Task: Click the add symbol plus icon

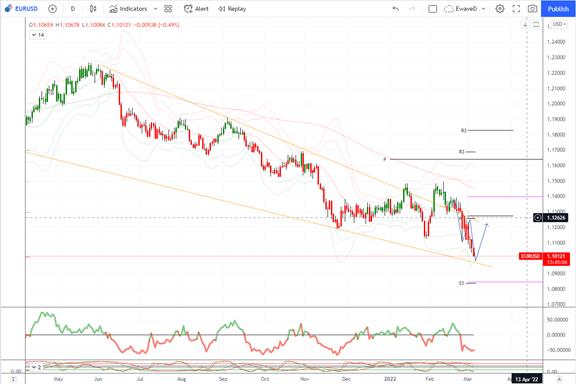Action: [53, 9]
